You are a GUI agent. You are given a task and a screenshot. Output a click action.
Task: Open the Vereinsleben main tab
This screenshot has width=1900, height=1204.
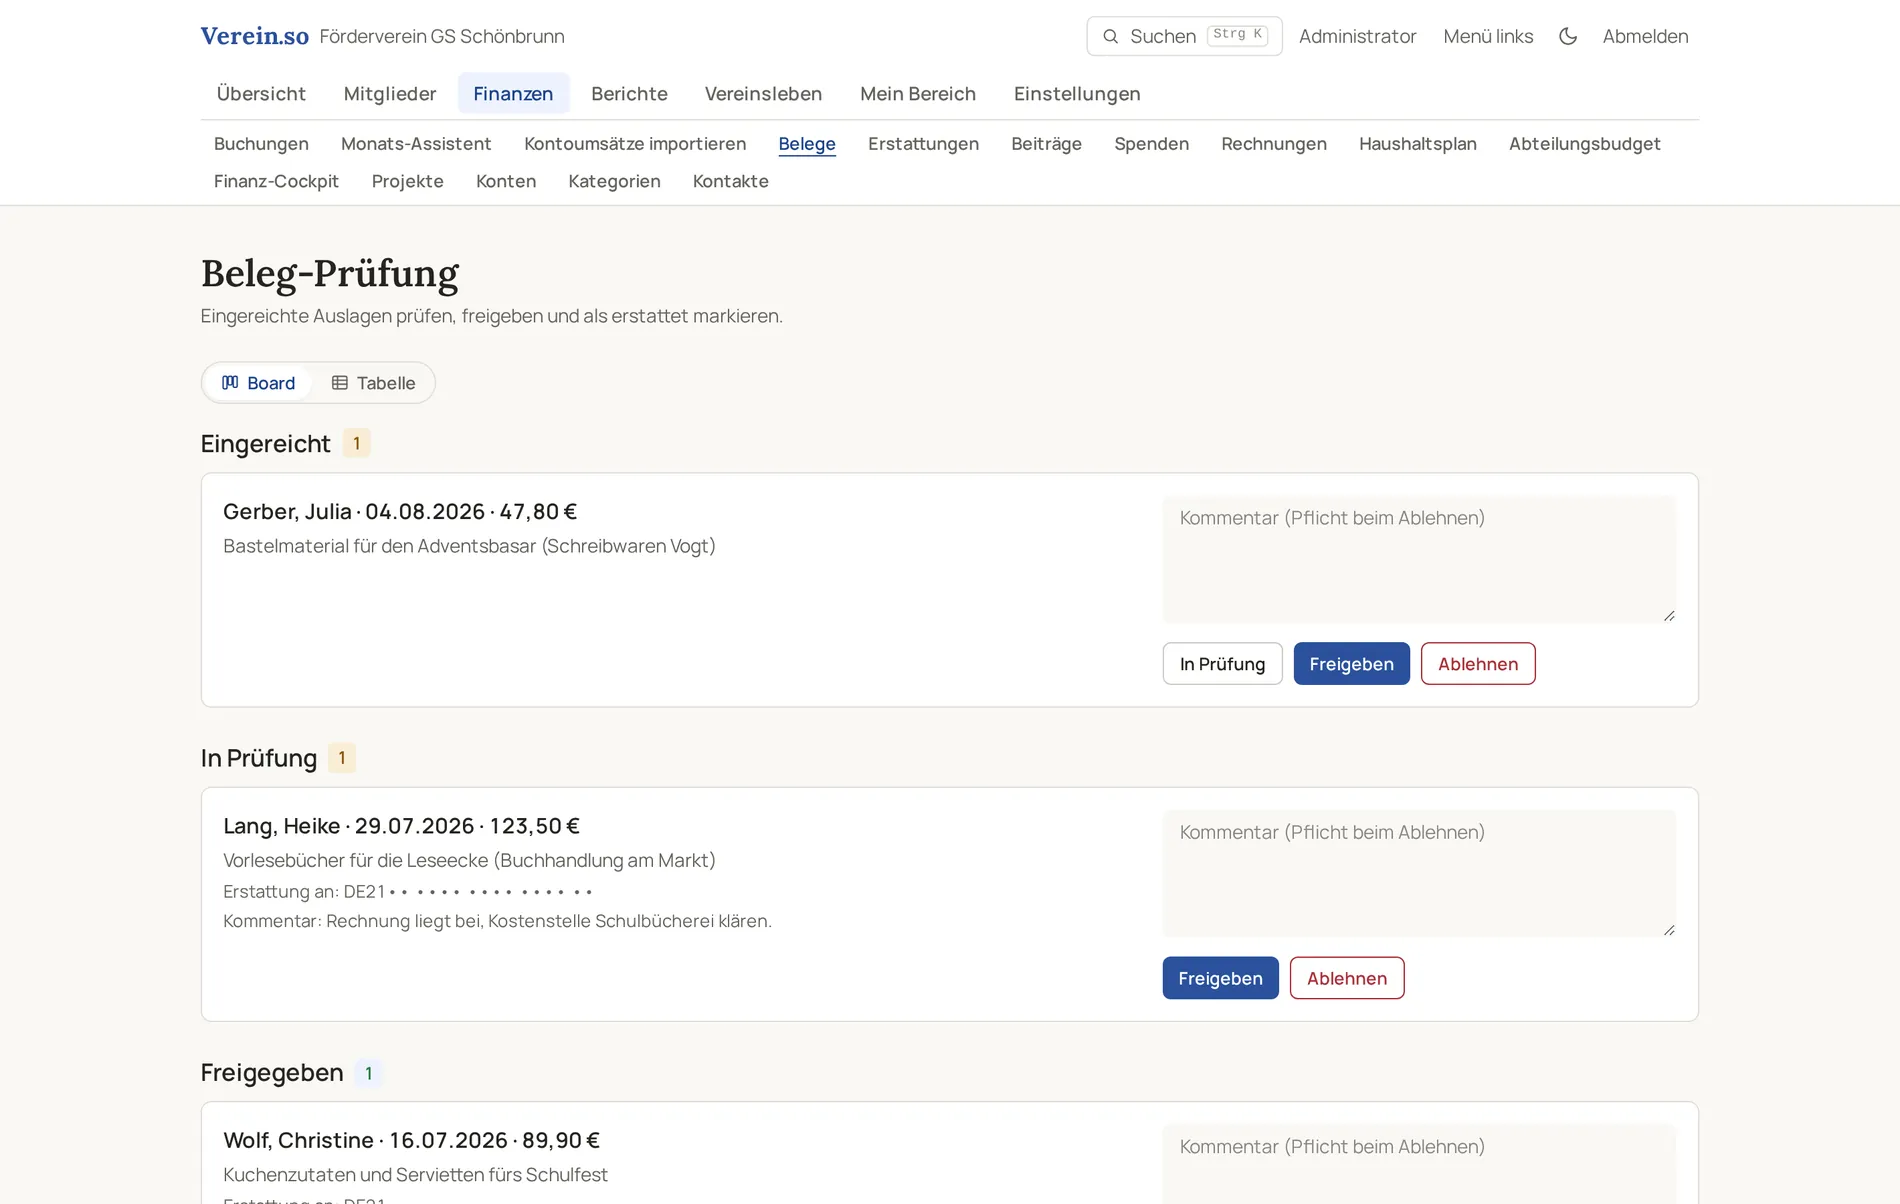(763, 93)
